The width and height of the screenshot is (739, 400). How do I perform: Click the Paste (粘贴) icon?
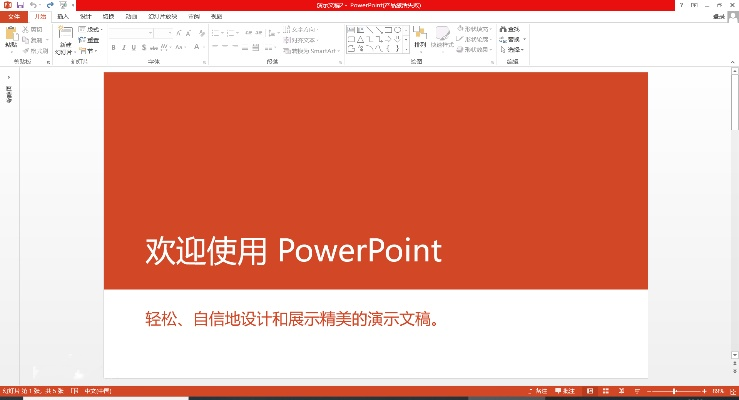point(11,38)
